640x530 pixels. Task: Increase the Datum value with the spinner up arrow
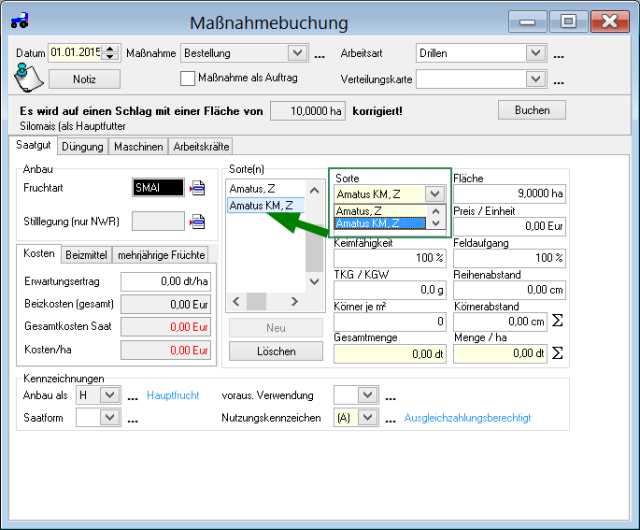(111, 49)
